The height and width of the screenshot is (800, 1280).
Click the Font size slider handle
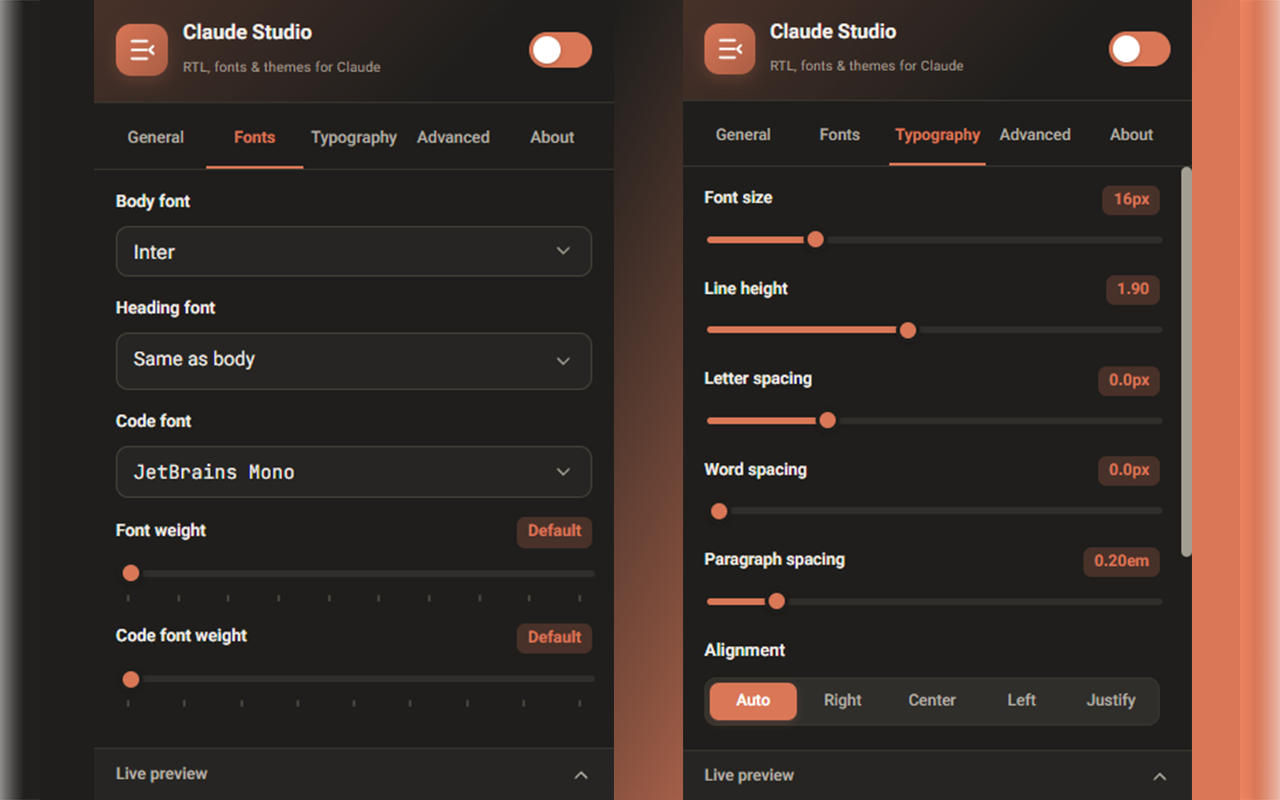tap(816, 239)
